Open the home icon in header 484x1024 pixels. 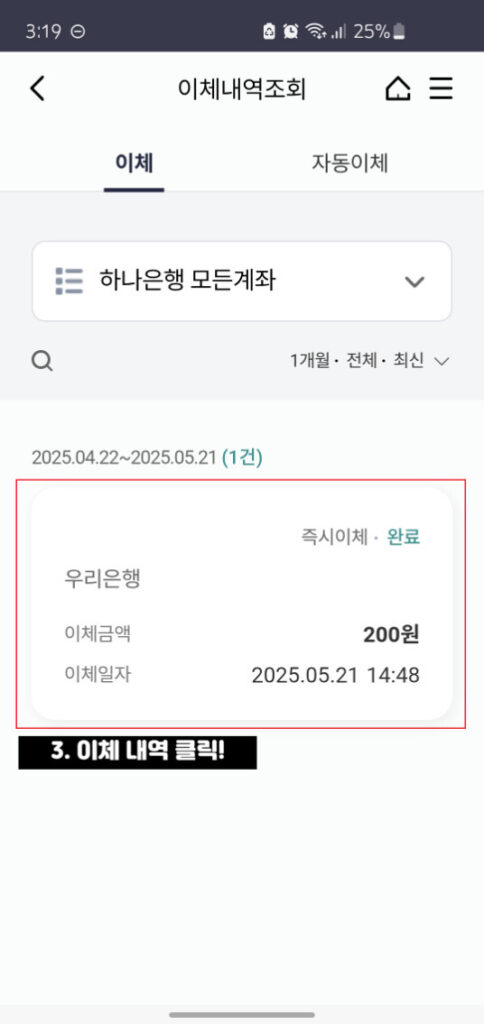(398, 88)
